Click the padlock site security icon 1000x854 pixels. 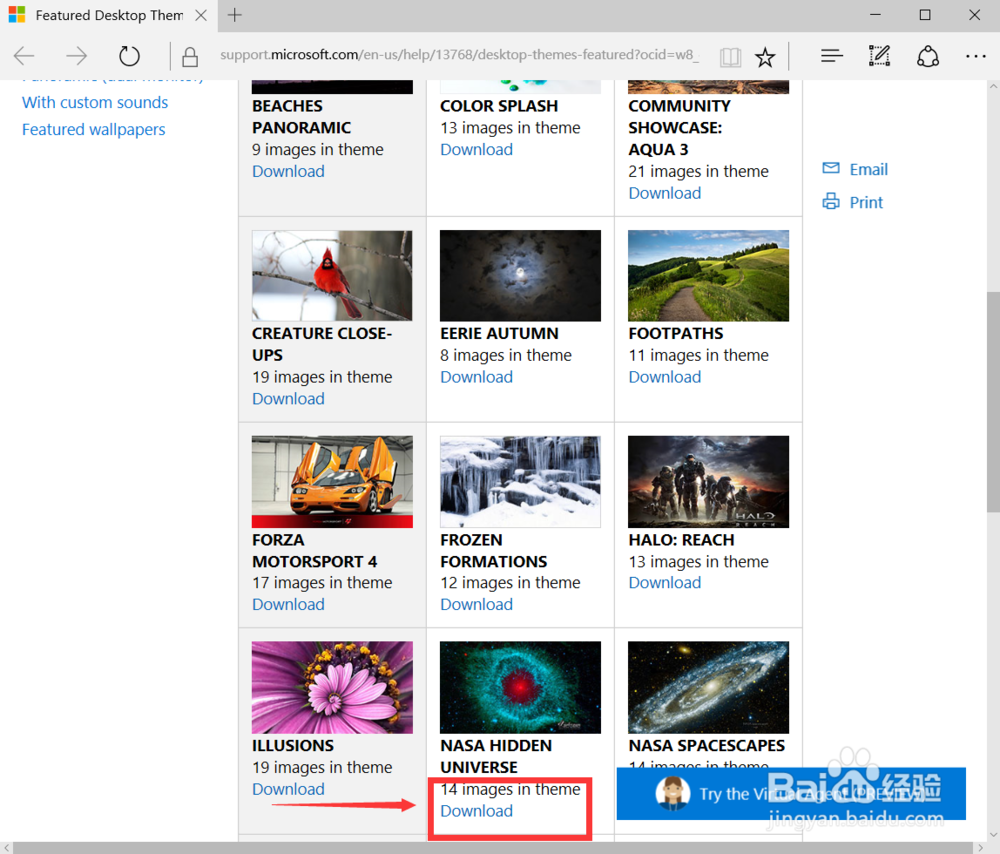point(189,57)
